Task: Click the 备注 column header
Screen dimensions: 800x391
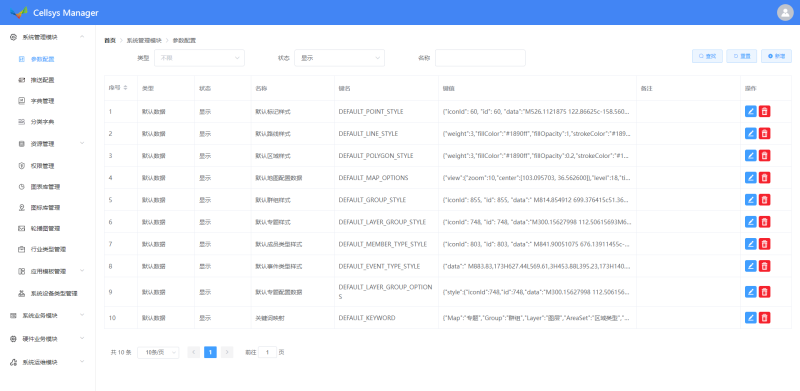Action: click(688, 88)
